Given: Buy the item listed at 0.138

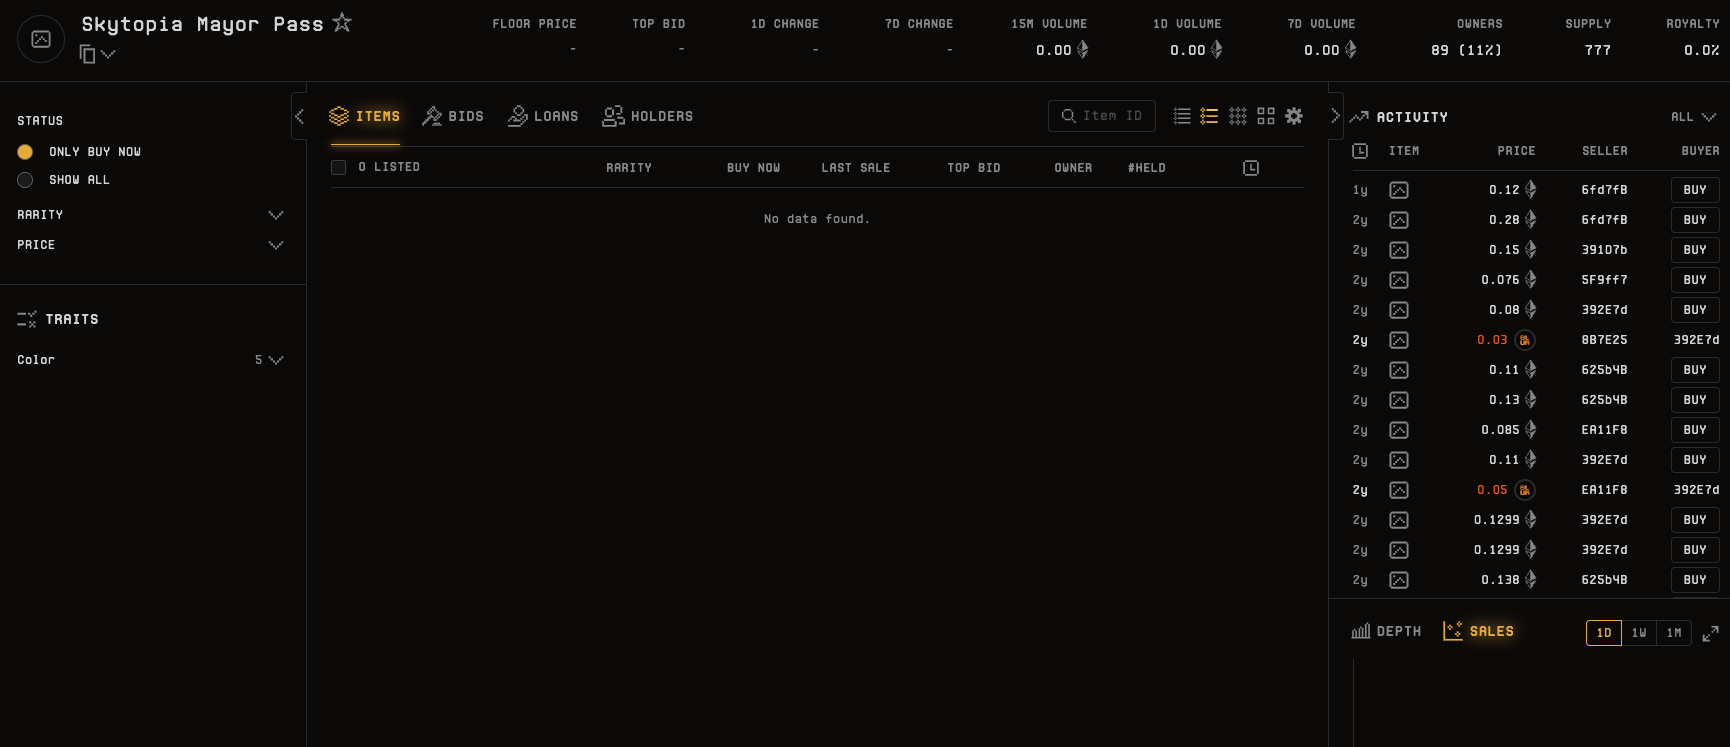Looking at the screenshot, I should coord(1695,580).
